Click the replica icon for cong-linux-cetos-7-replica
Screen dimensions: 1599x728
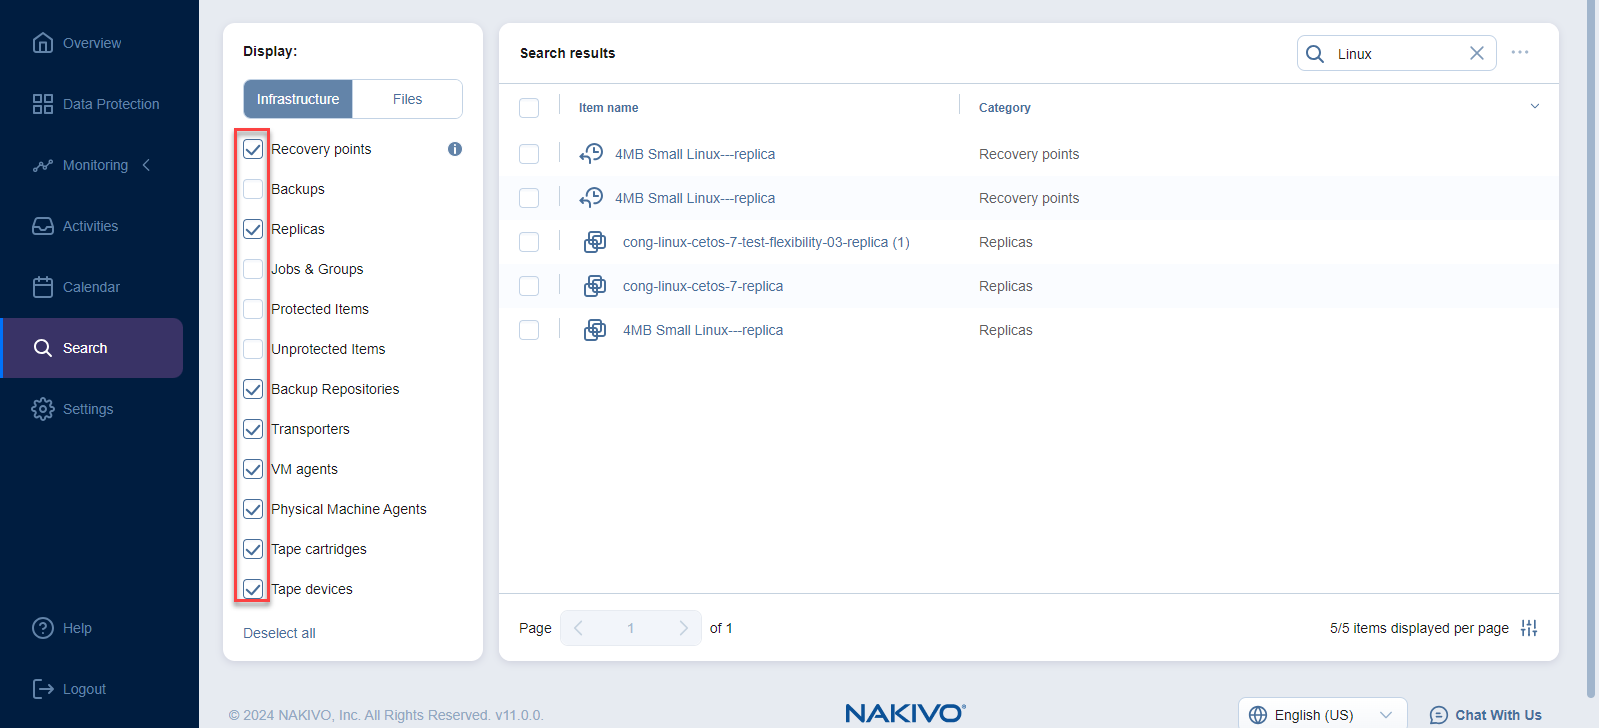pyautogui.click(x=595, y=286)
